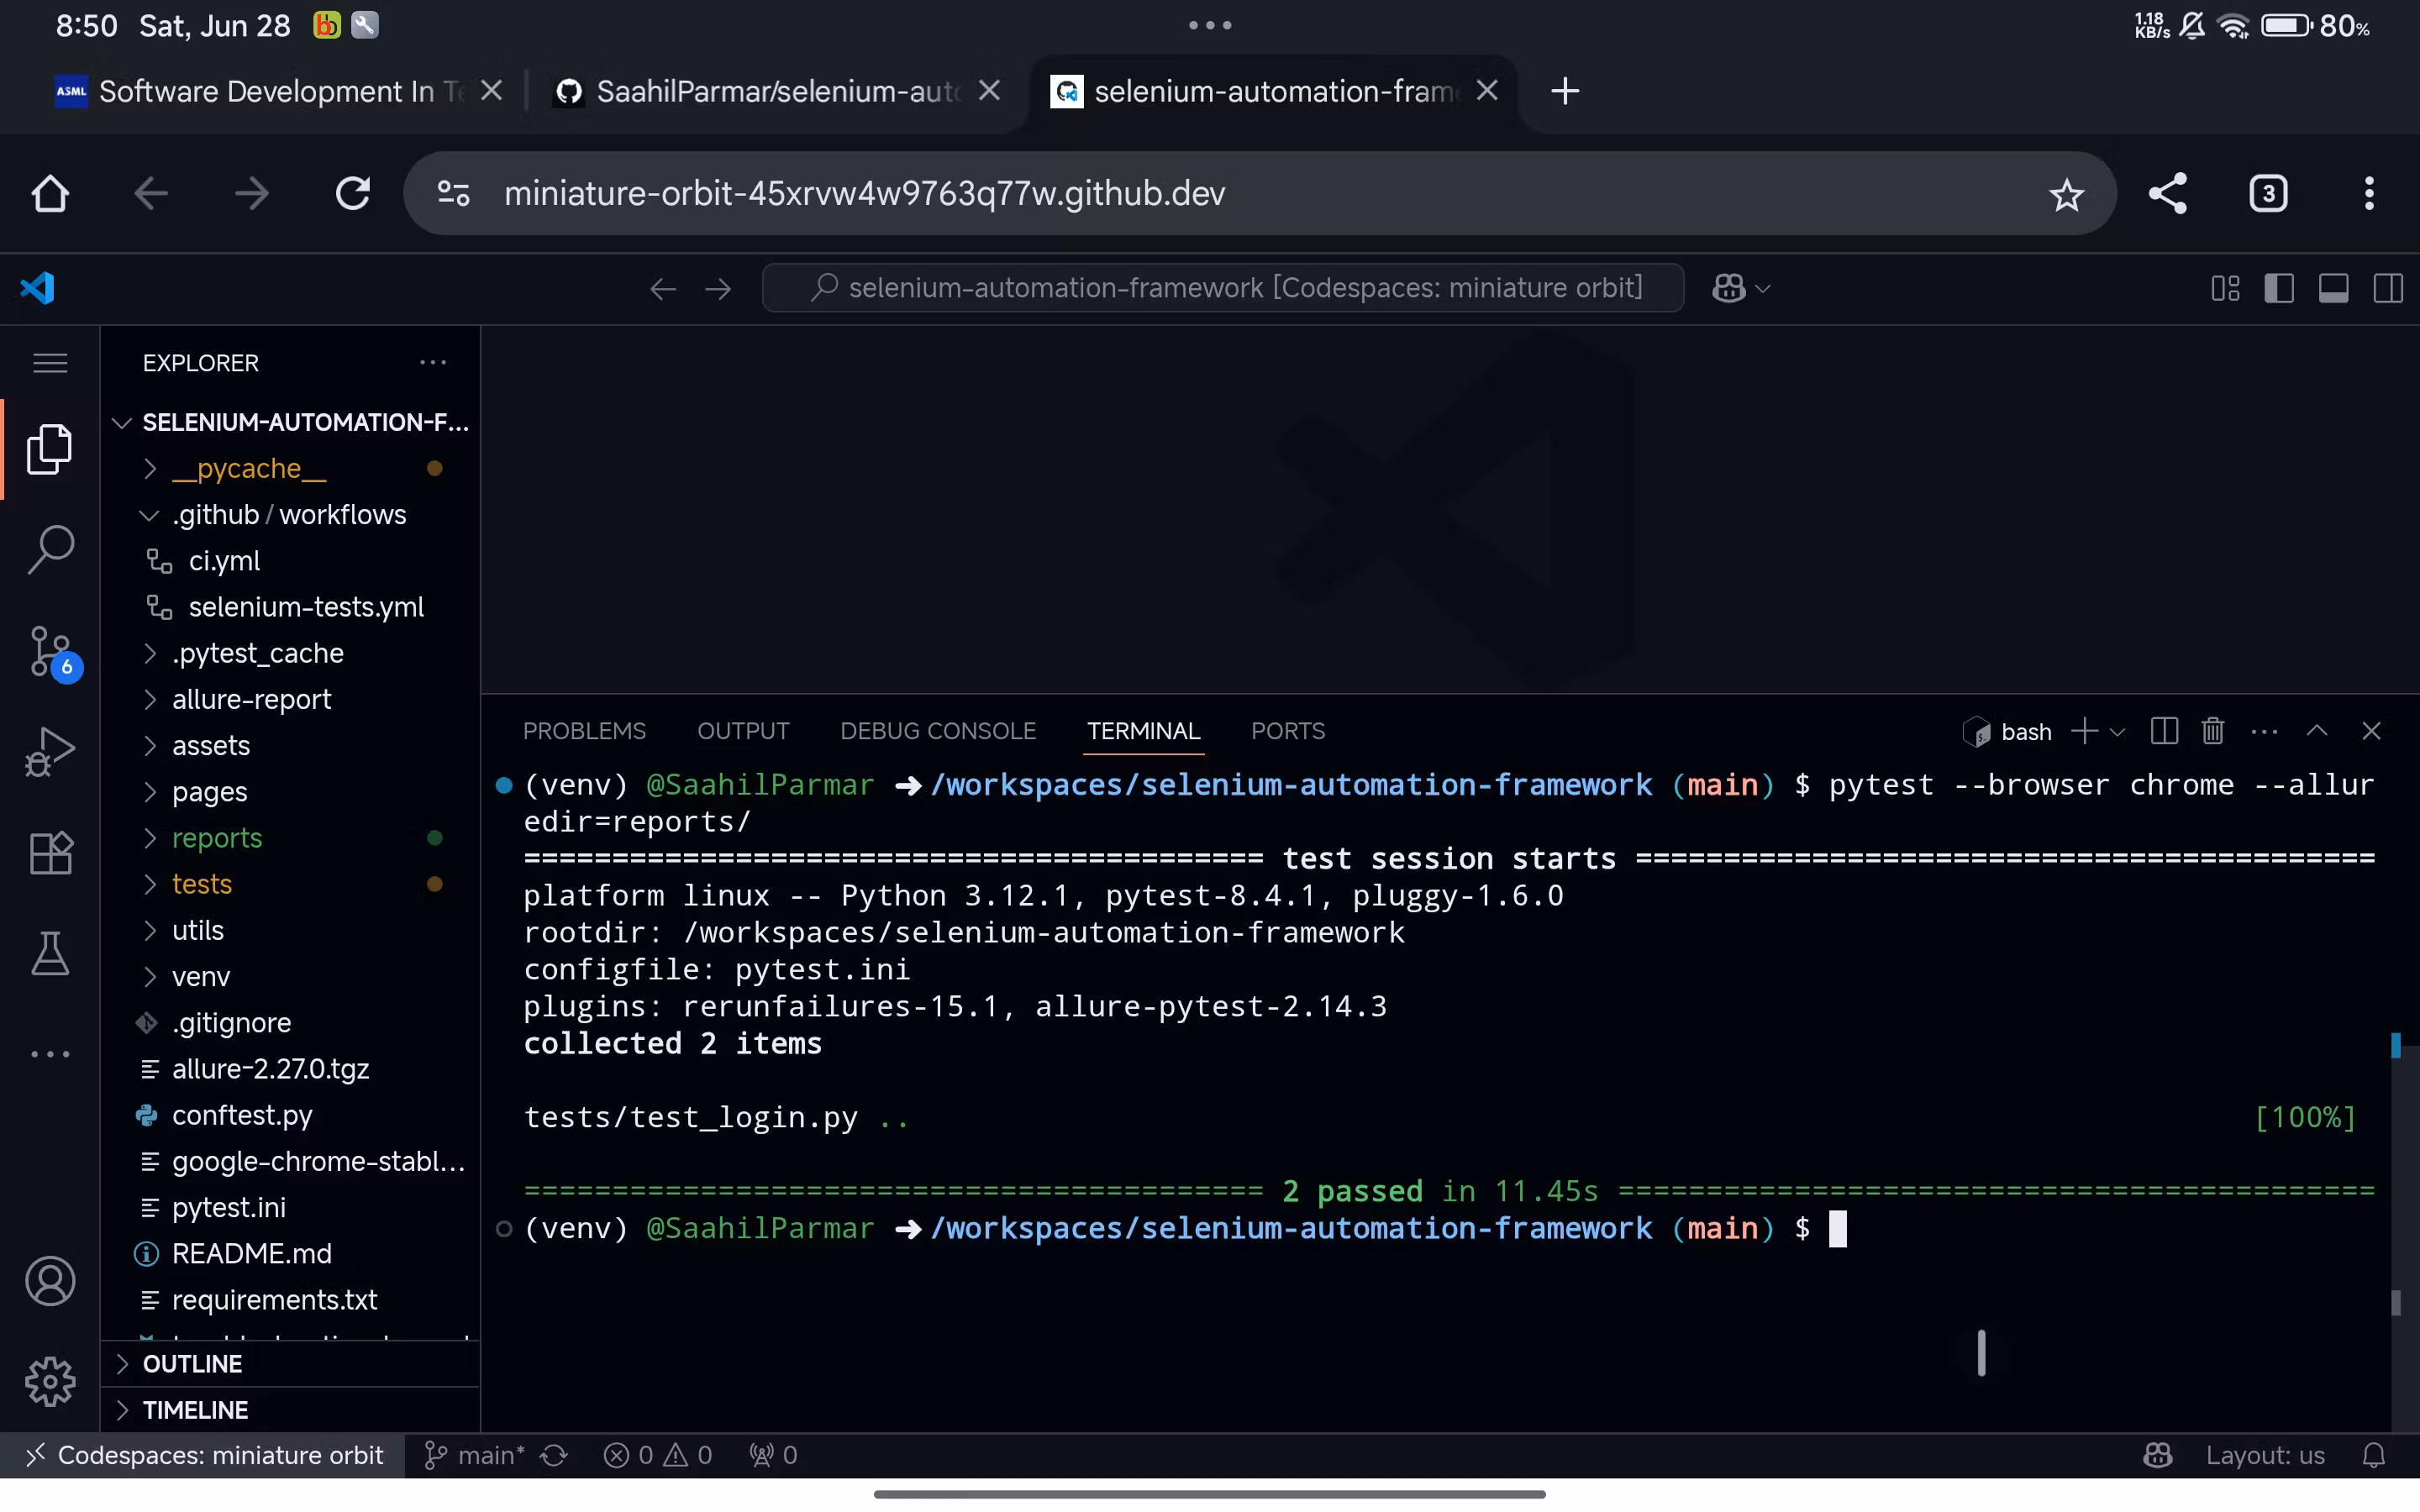Open the Extensions view
The image size is (2420, 1512).
tap(50, 853)
